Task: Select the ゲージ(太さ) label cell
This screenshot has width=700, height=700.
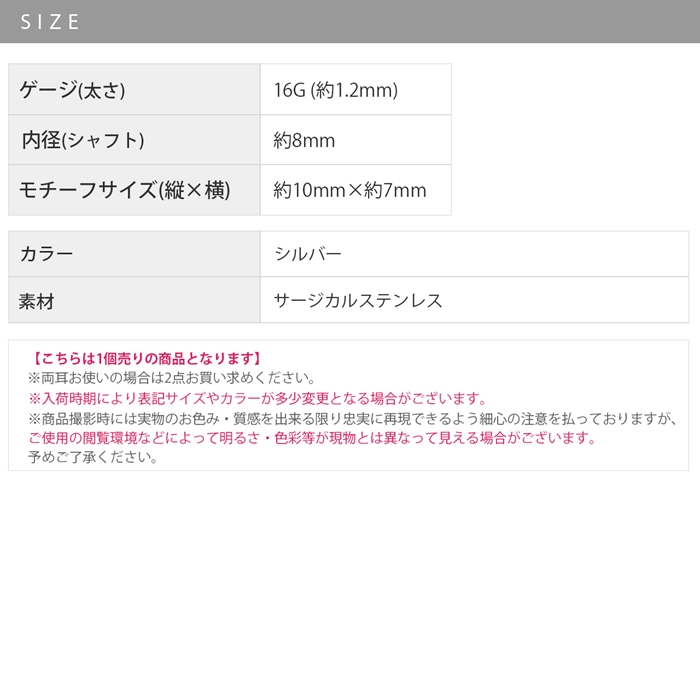Action: point(73,91)
